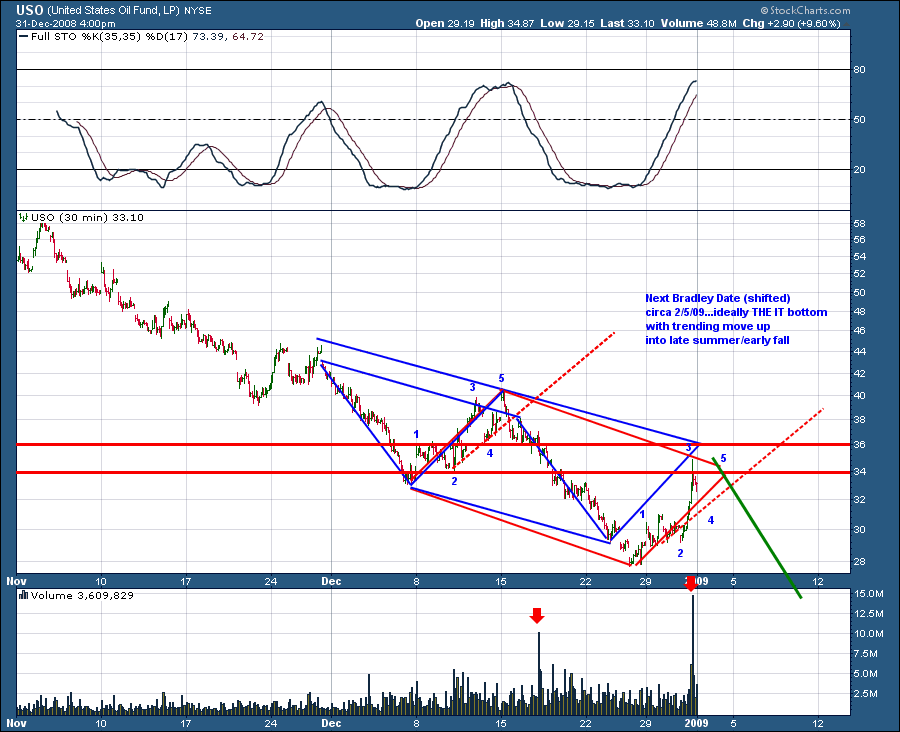Click the 54 label on price axis
900x732 pixels.
click(860, 256)
